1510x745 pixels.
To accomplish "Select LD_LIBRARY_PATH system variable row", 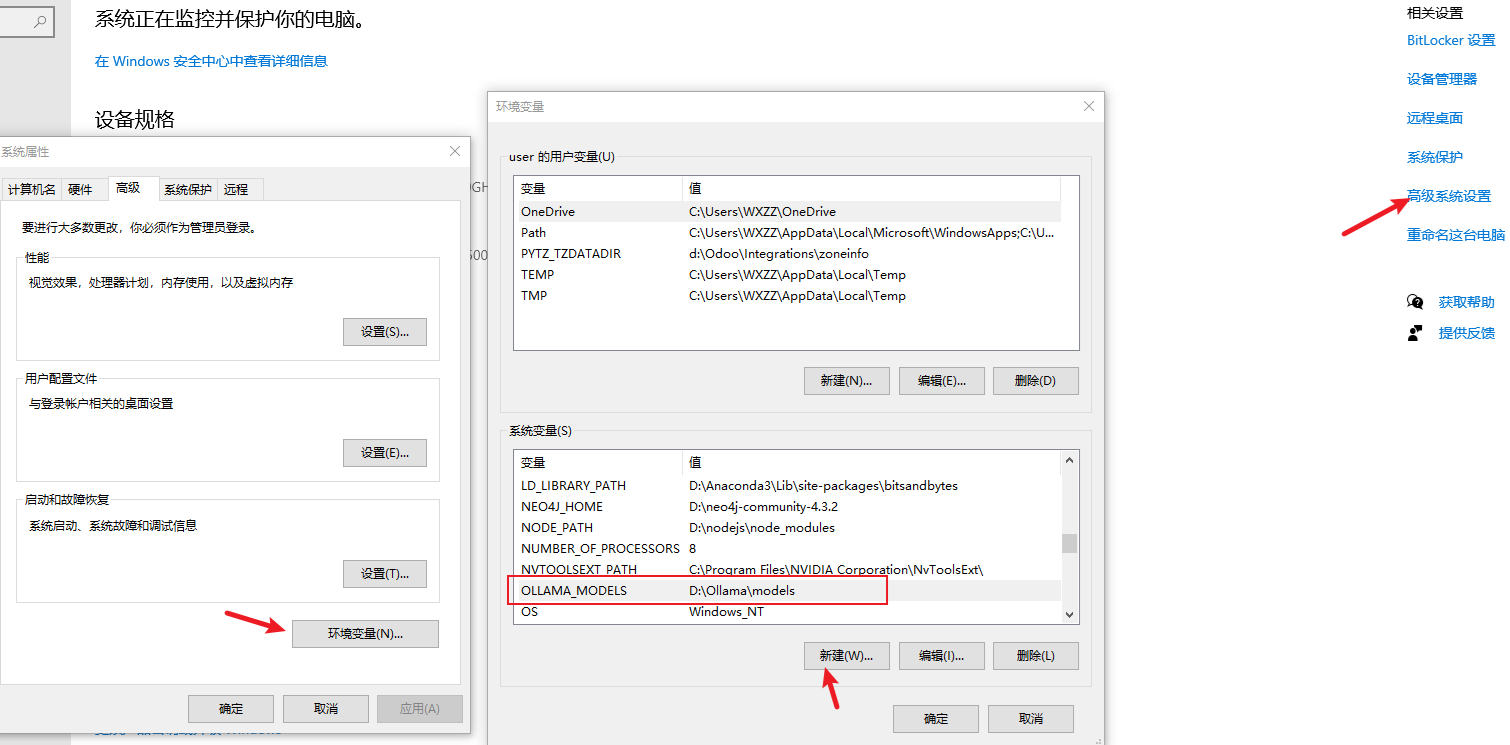I will (788, 486).
